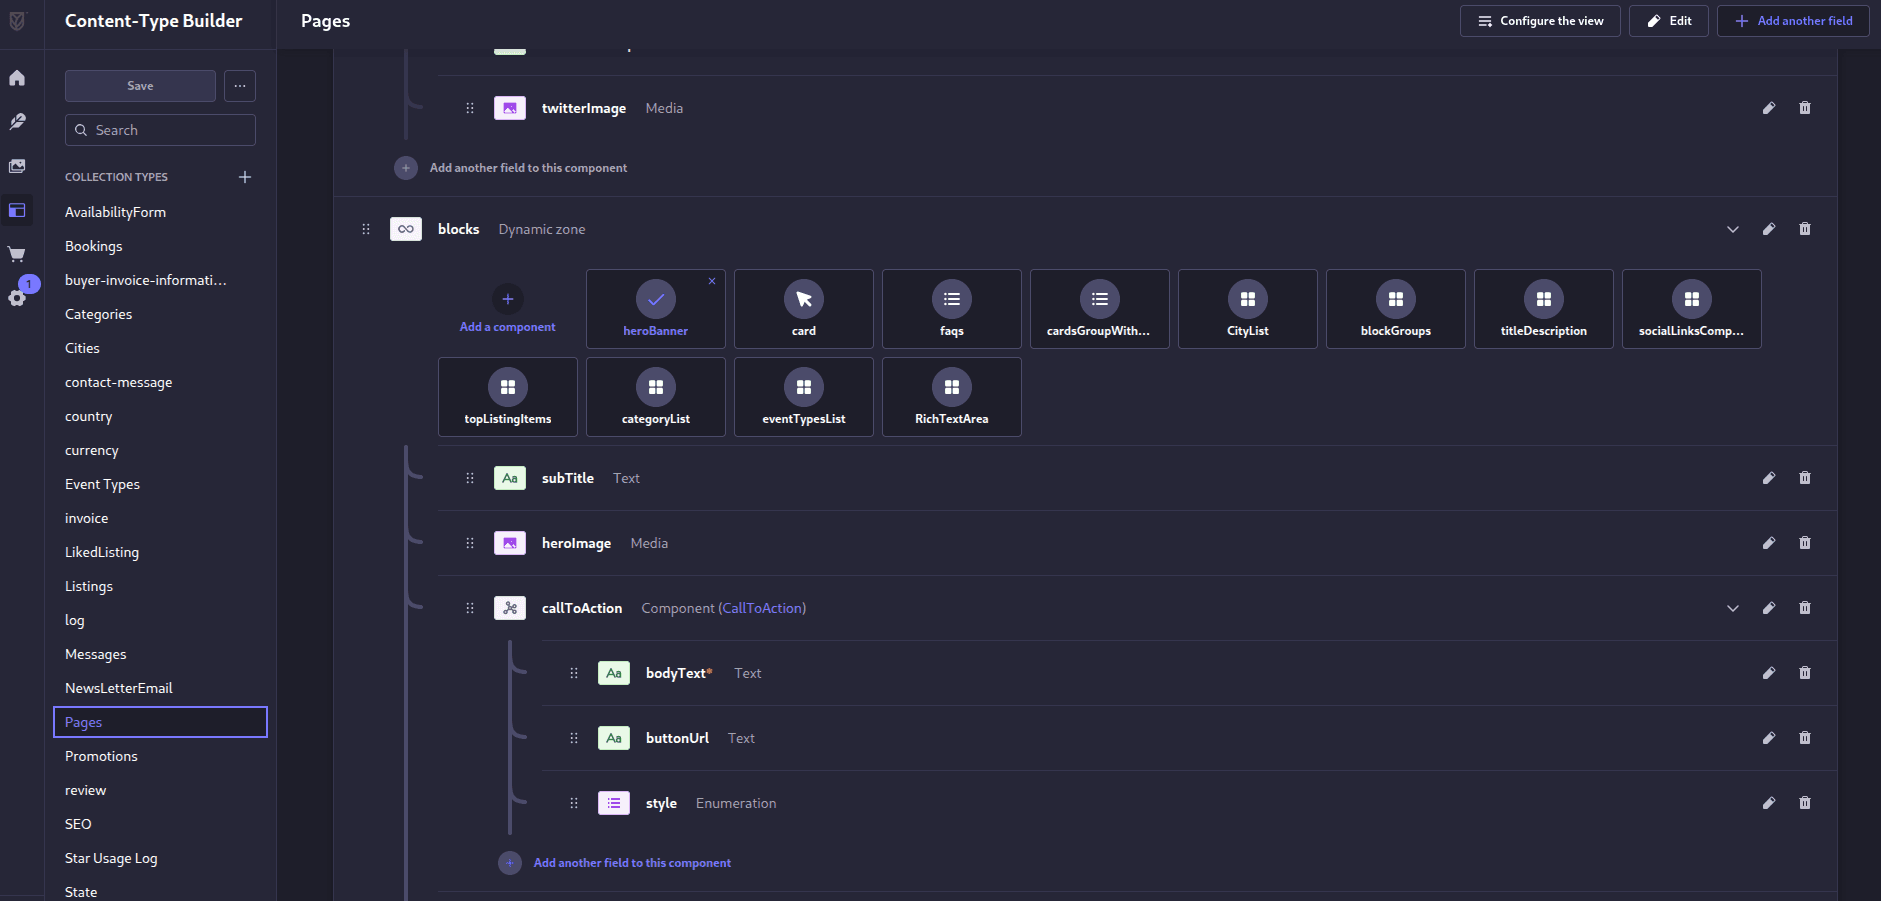This screenshot has width=1881, height=901.
Task: Edit the blocks dynamic zone with the pencil icon
Action: click(1769, 229)
